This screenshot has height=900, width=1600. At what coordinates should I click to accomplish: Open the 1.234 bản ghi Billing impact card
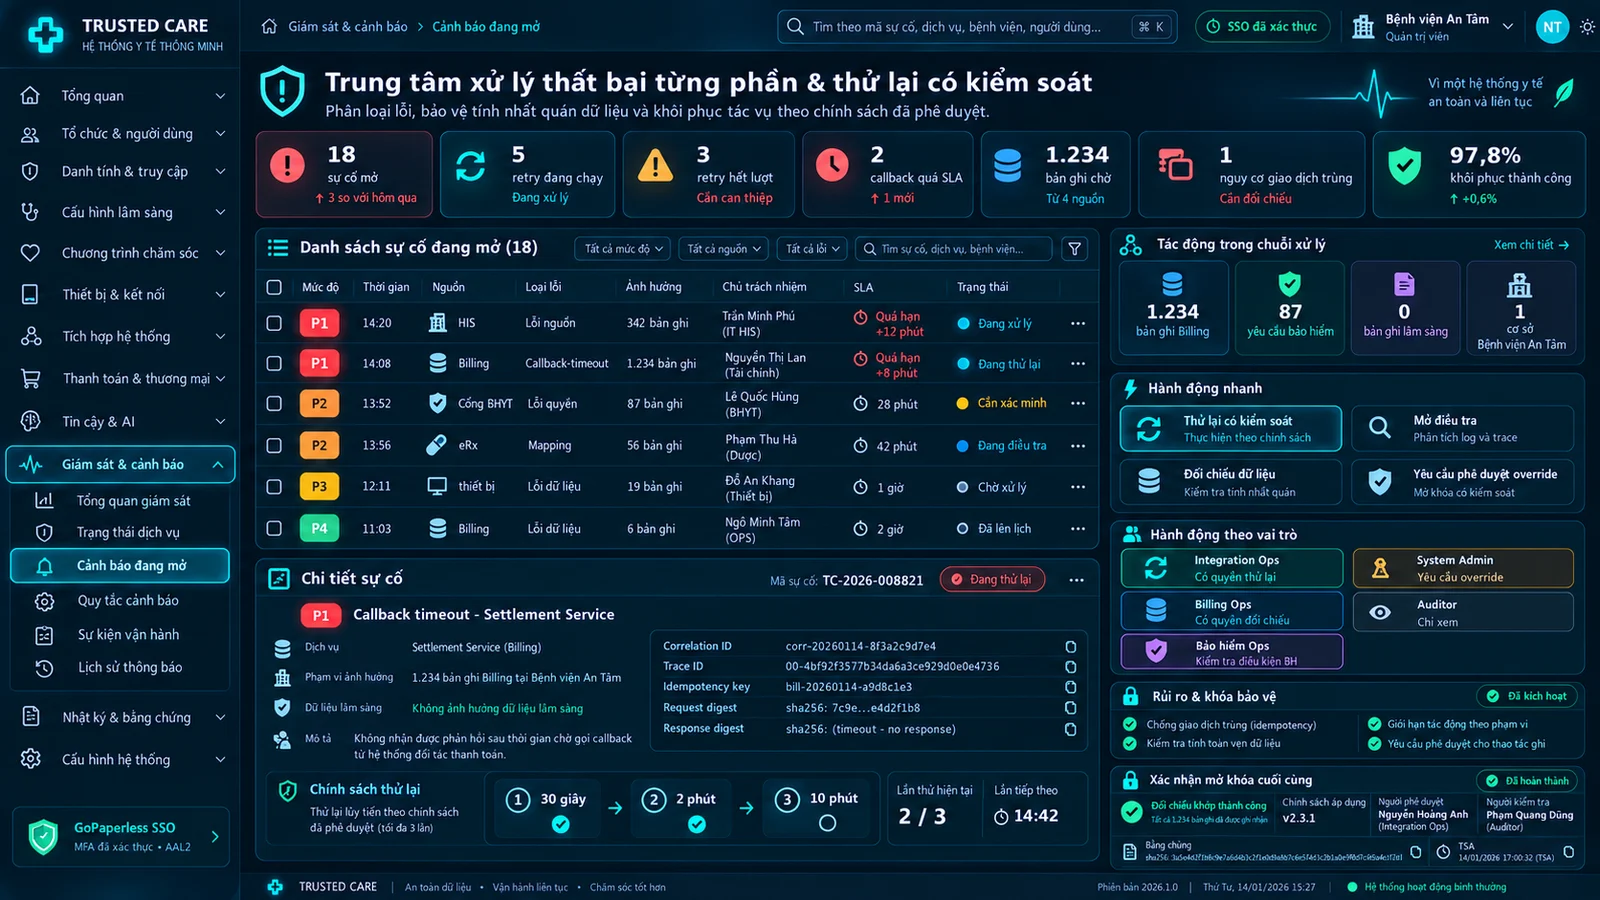pyautogui.click(x=1172, y=309)
